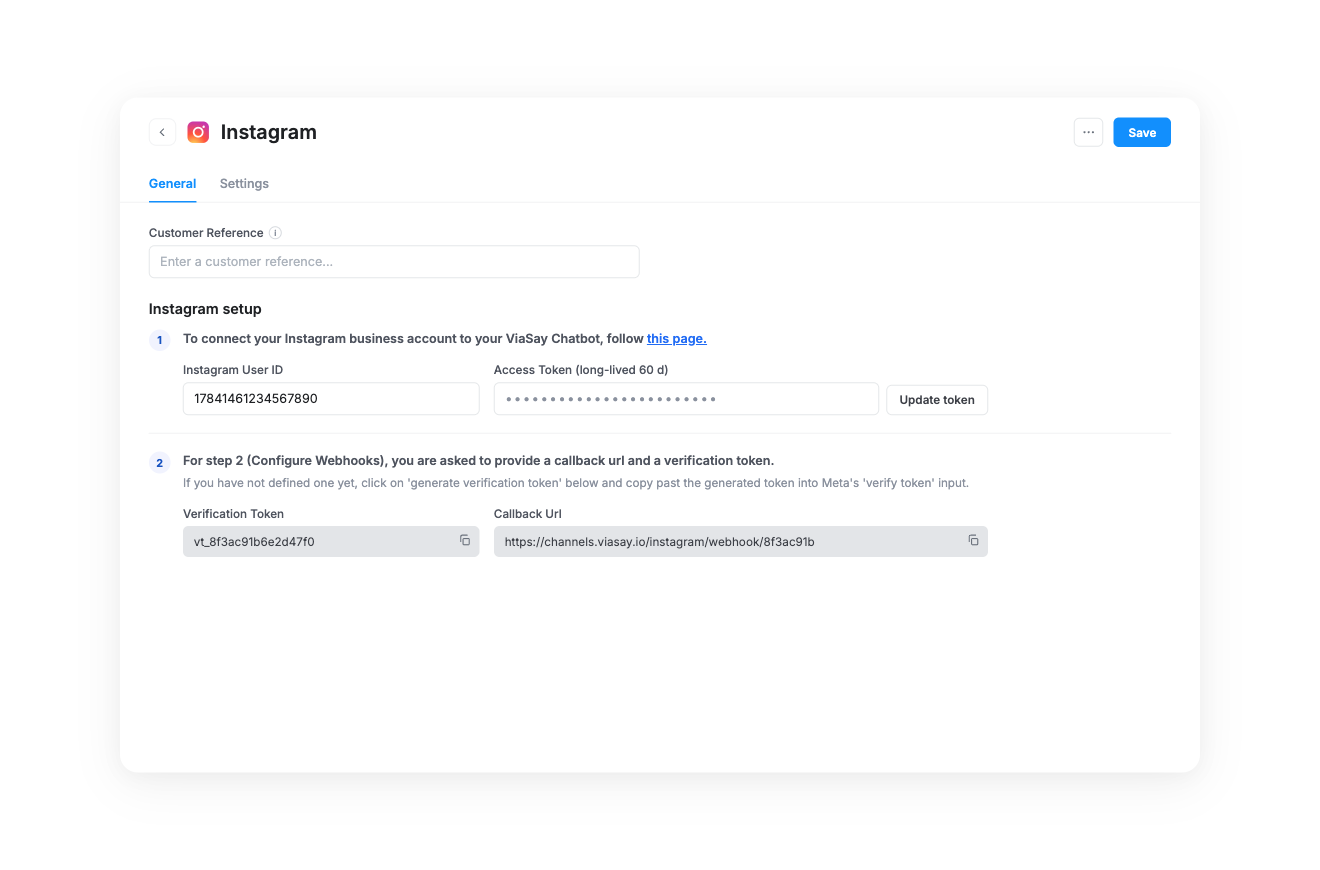Click the 'Access Token (long-lived 60 d)' label
1320x870 pixels.
pos(581,370)
